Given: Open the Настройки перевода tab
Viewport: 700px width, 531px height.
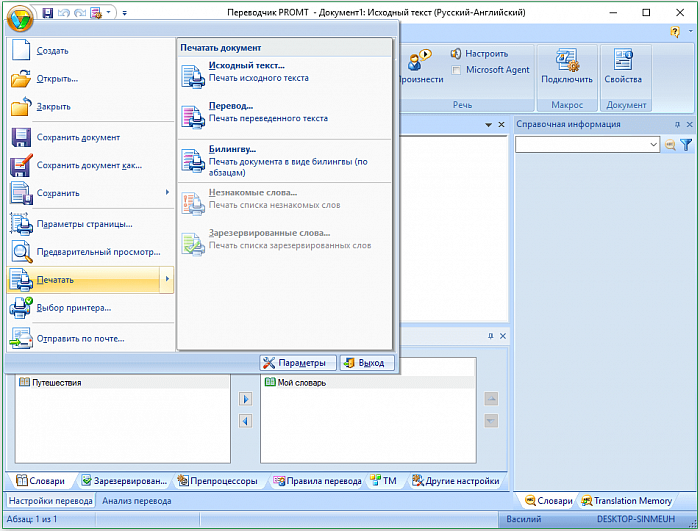Looking at the screenshot, I should [x=50, y=501].
